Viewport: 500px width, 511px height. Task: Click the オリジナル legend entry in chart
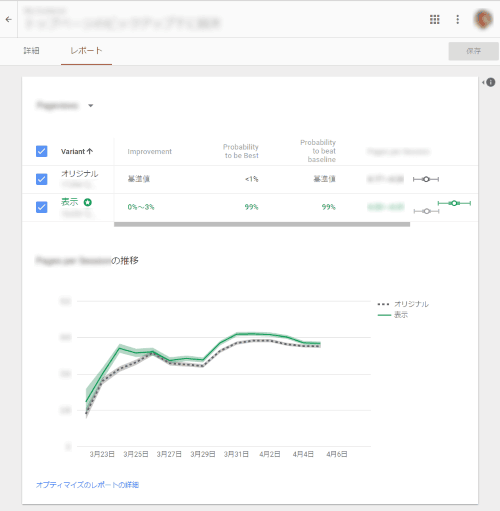pyautogui.click(x=403, y=304)
